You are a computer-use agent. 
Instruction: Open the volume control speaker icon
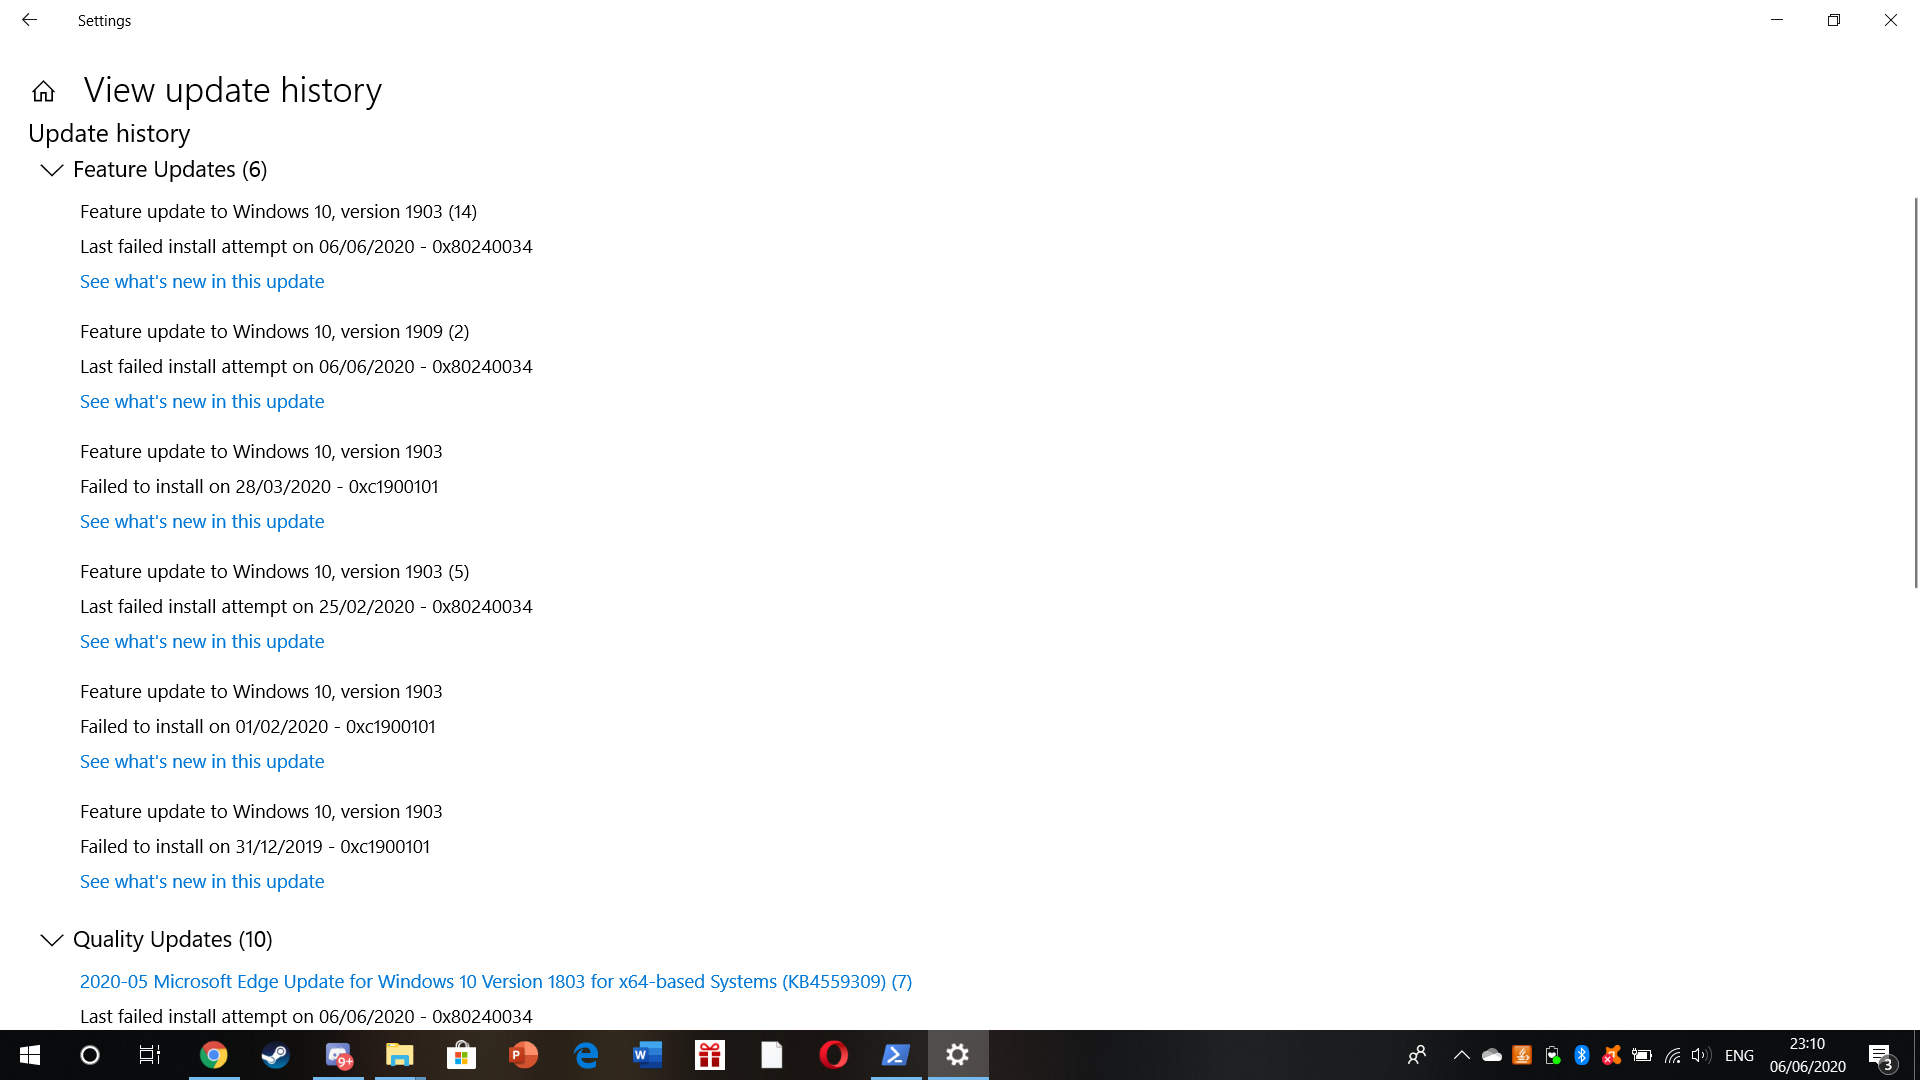1701,1055
